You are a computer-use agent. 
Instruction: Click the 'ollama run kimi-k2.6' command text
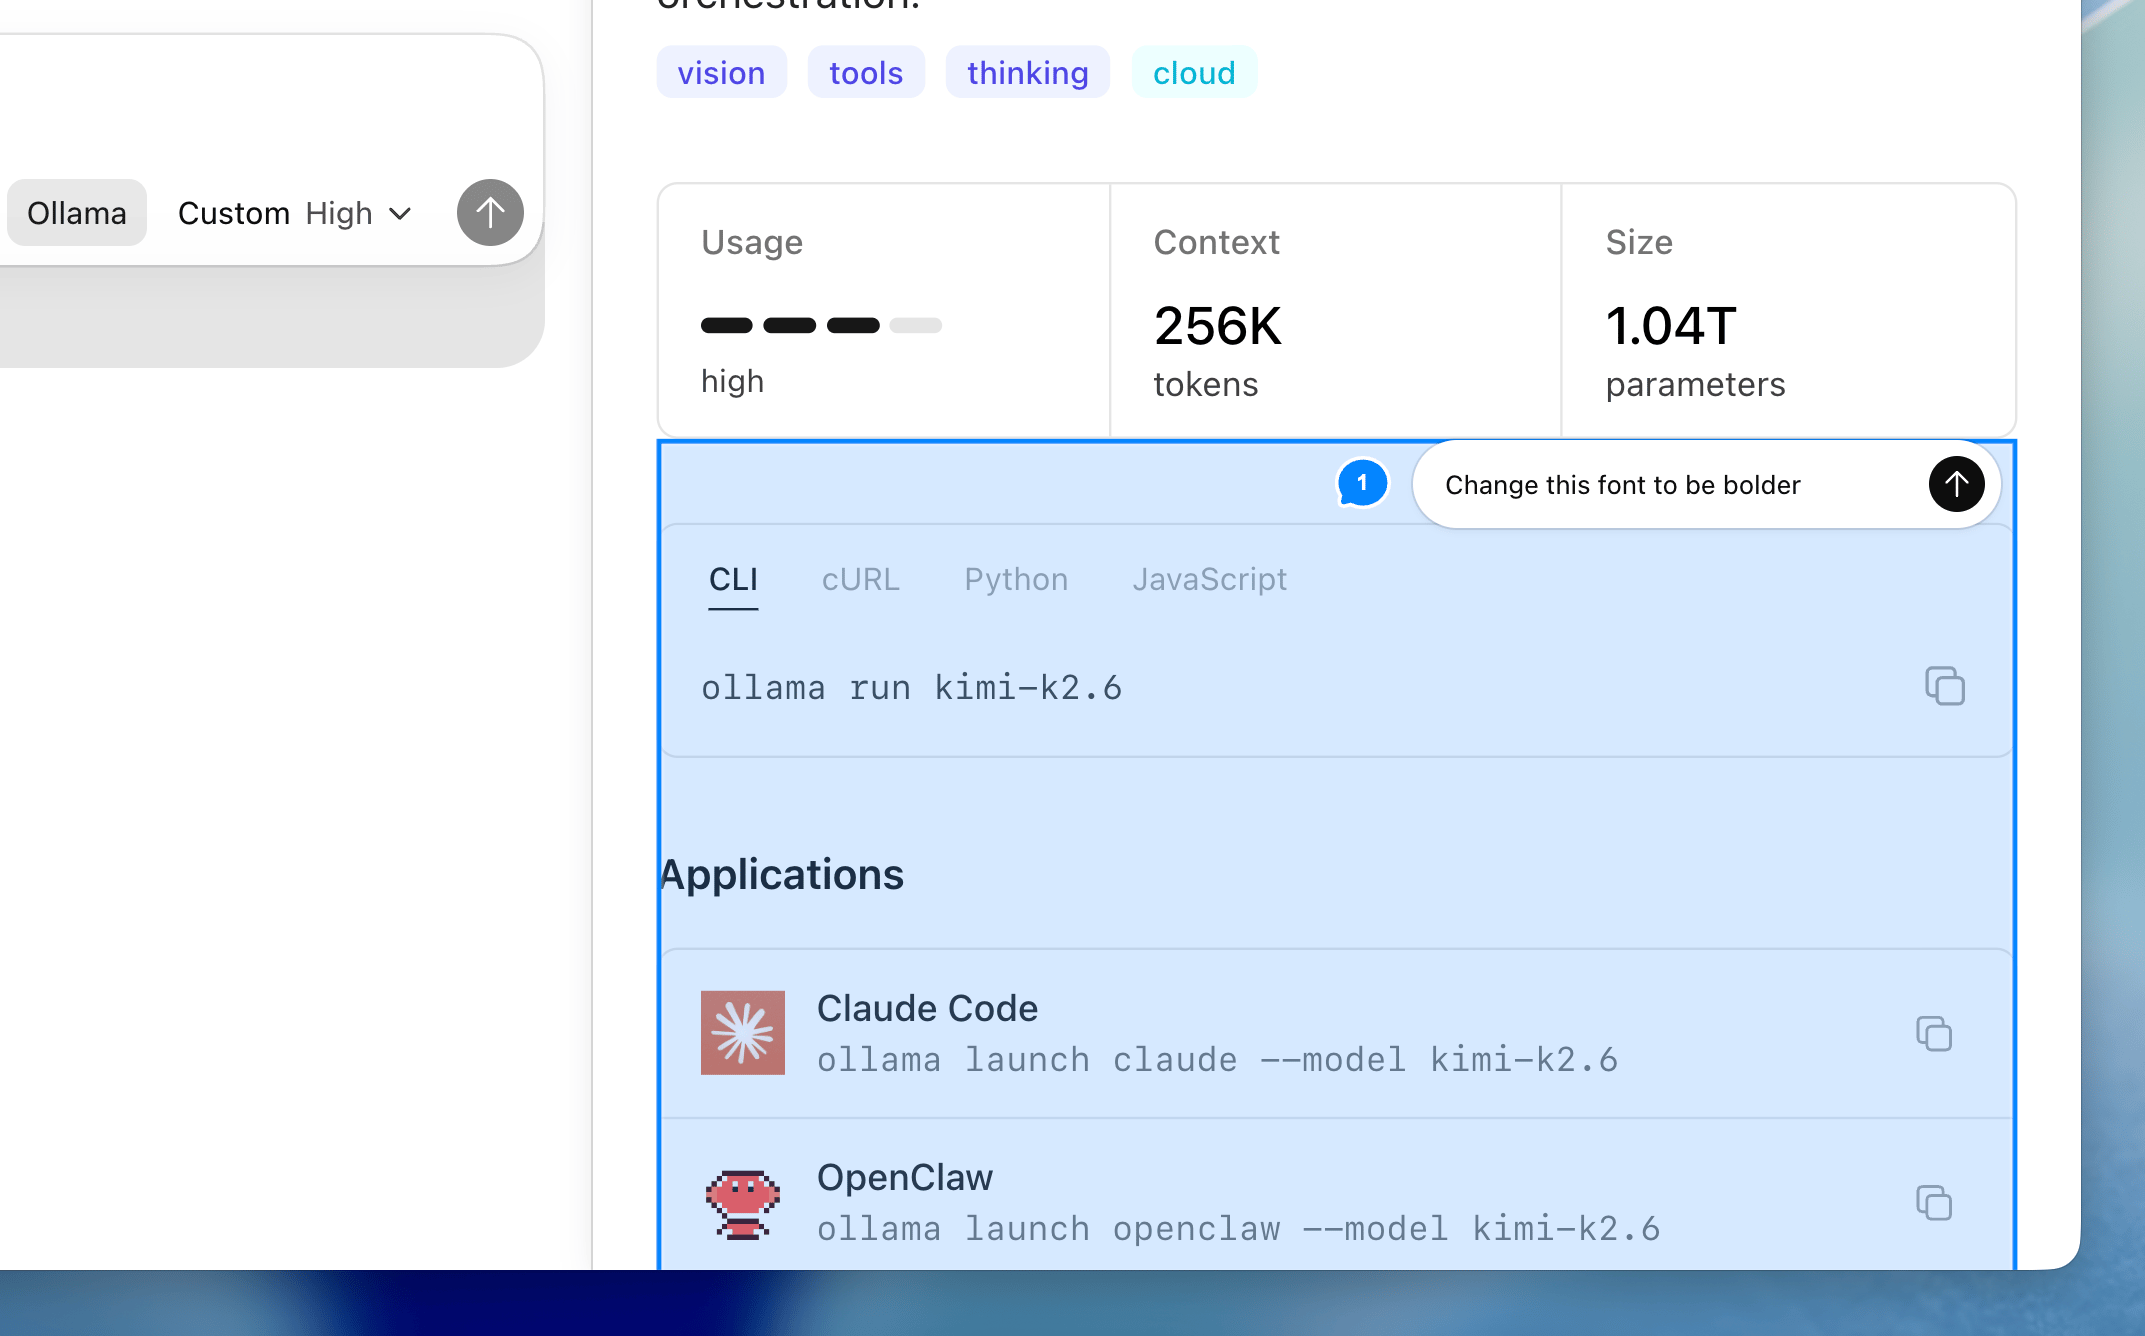(x=911, y=688)
